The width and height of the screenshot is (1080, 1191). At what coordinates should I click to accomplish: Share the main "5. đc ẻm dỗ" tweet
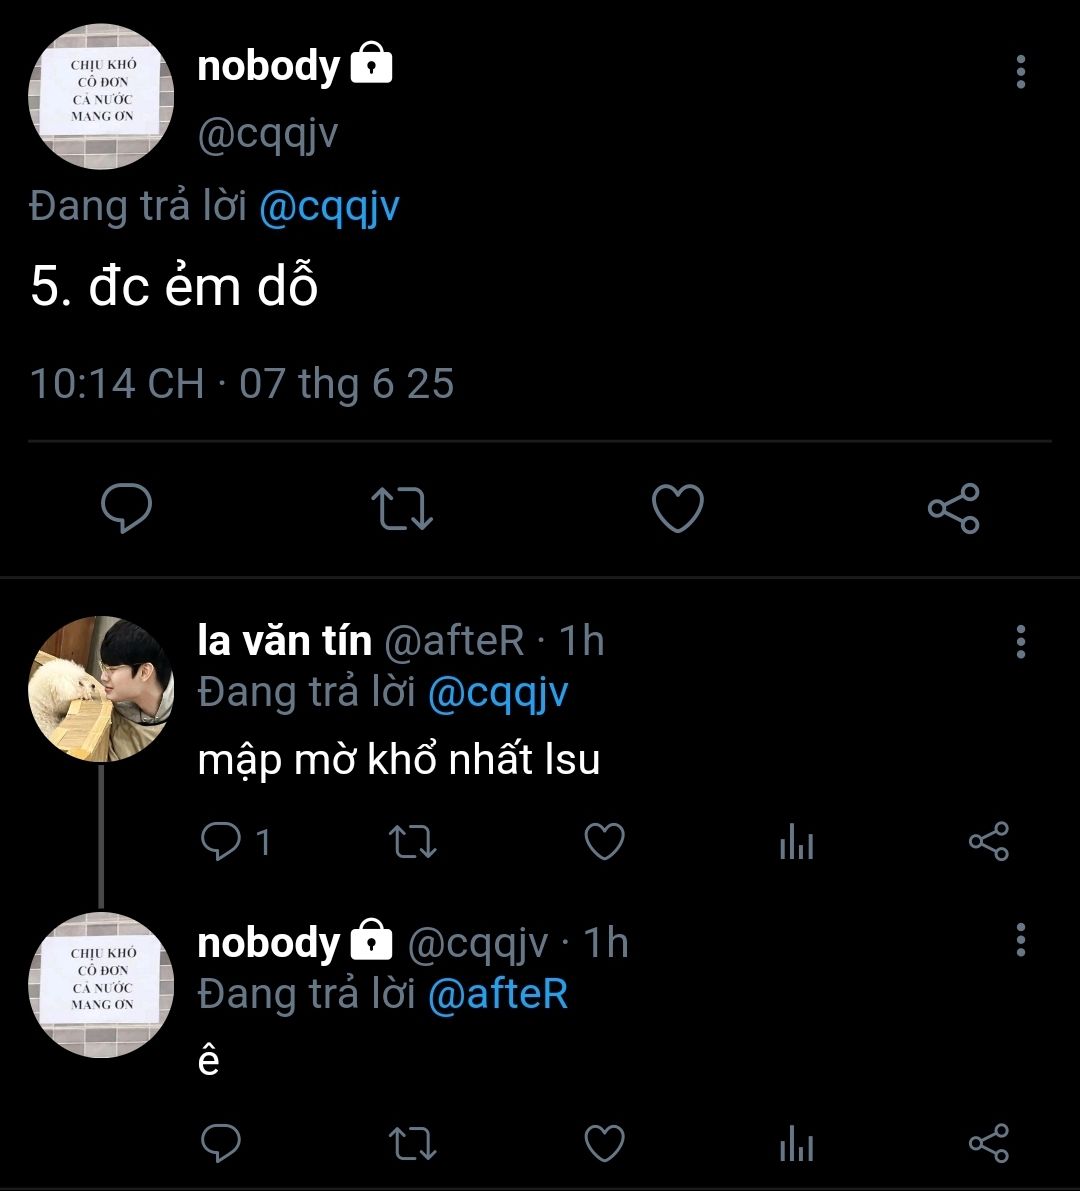[x=954, y=508]
